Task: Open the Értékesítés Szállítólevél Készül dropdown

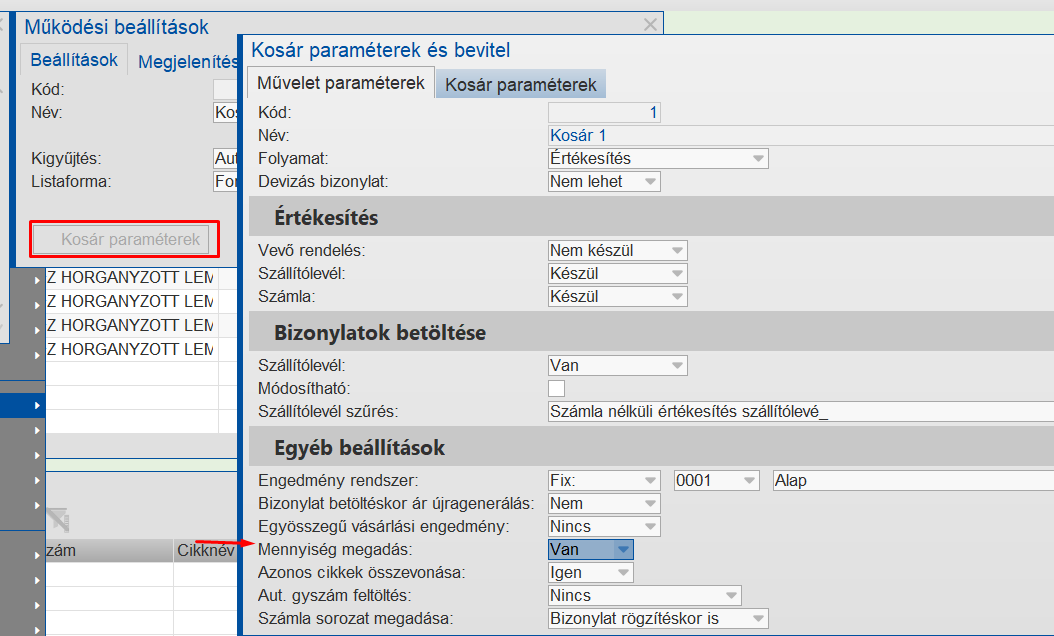Action: pos(618,274)
